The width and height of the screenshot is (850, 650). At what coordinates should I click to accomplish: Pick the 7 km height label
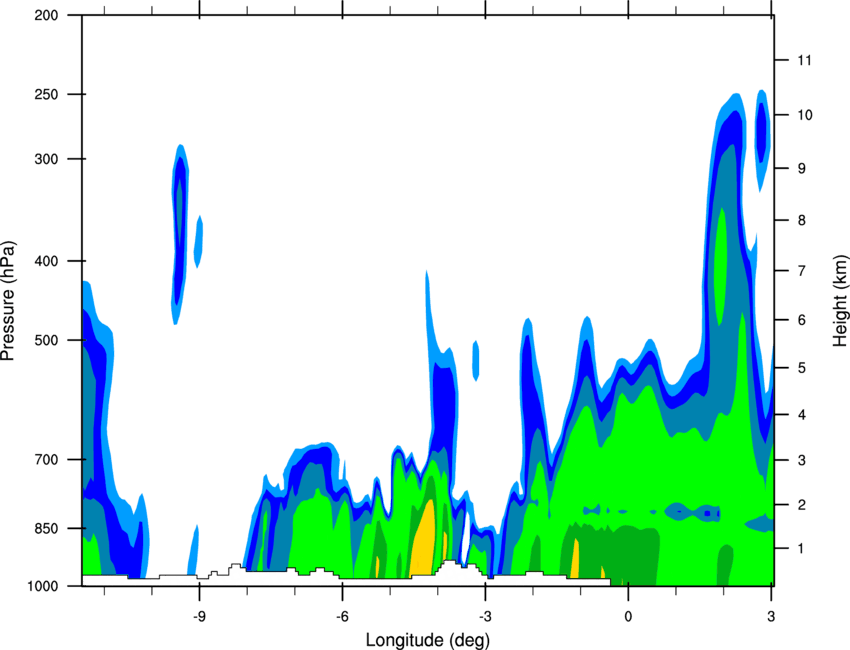802,270
